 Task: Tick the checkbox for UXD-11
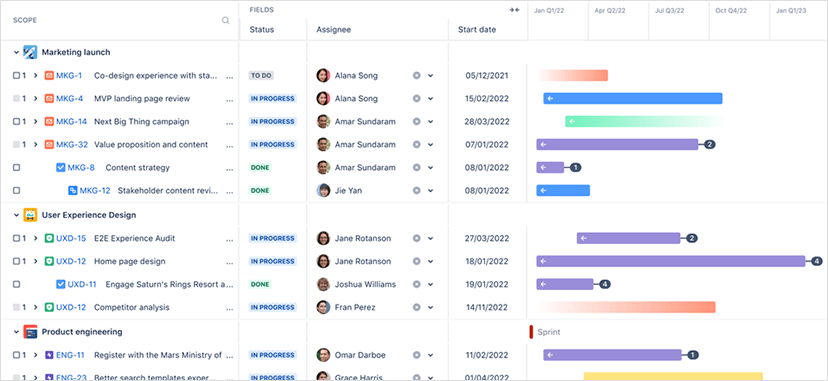pos(16,284)
